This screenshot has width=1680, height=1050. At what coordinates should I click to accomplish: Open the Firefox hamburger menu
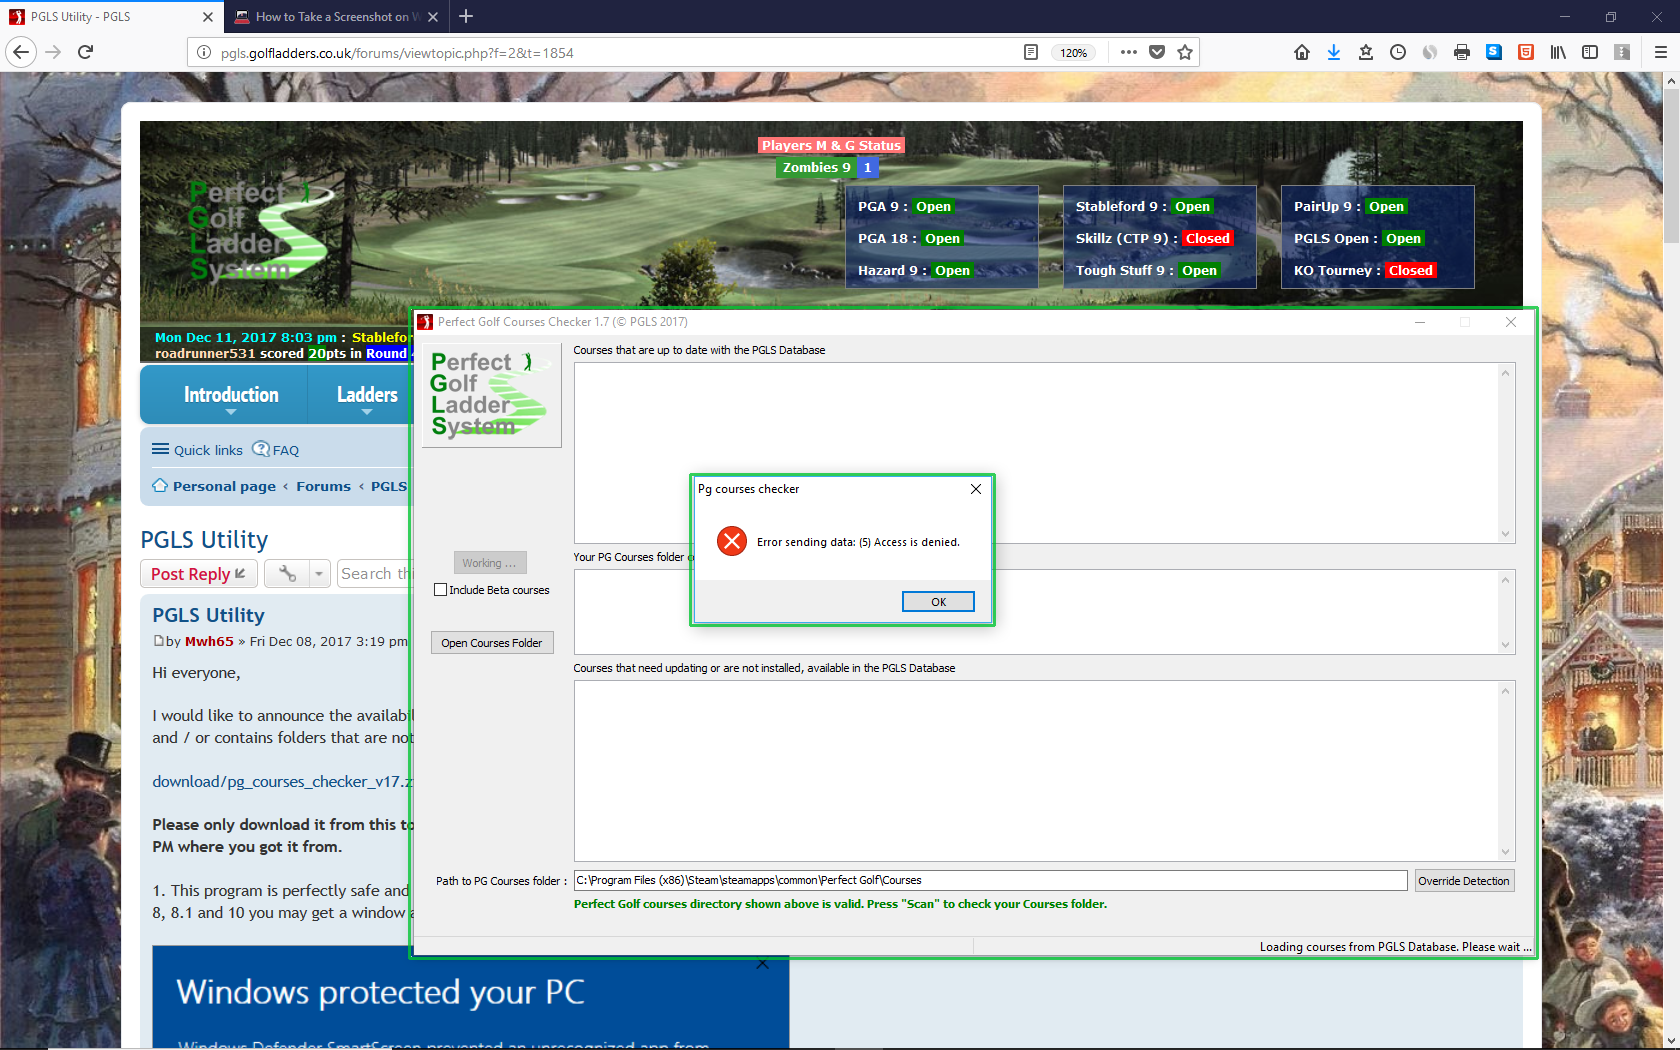coord(1660,52)
